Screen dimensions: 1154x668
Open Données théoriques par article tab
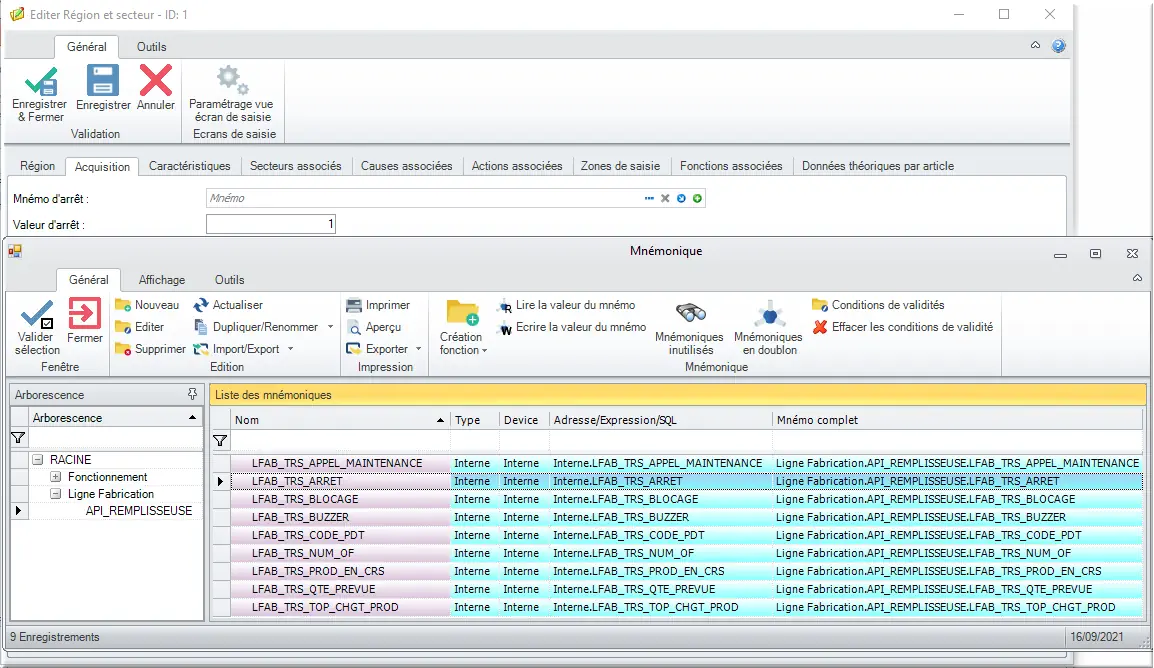point(877,166)
